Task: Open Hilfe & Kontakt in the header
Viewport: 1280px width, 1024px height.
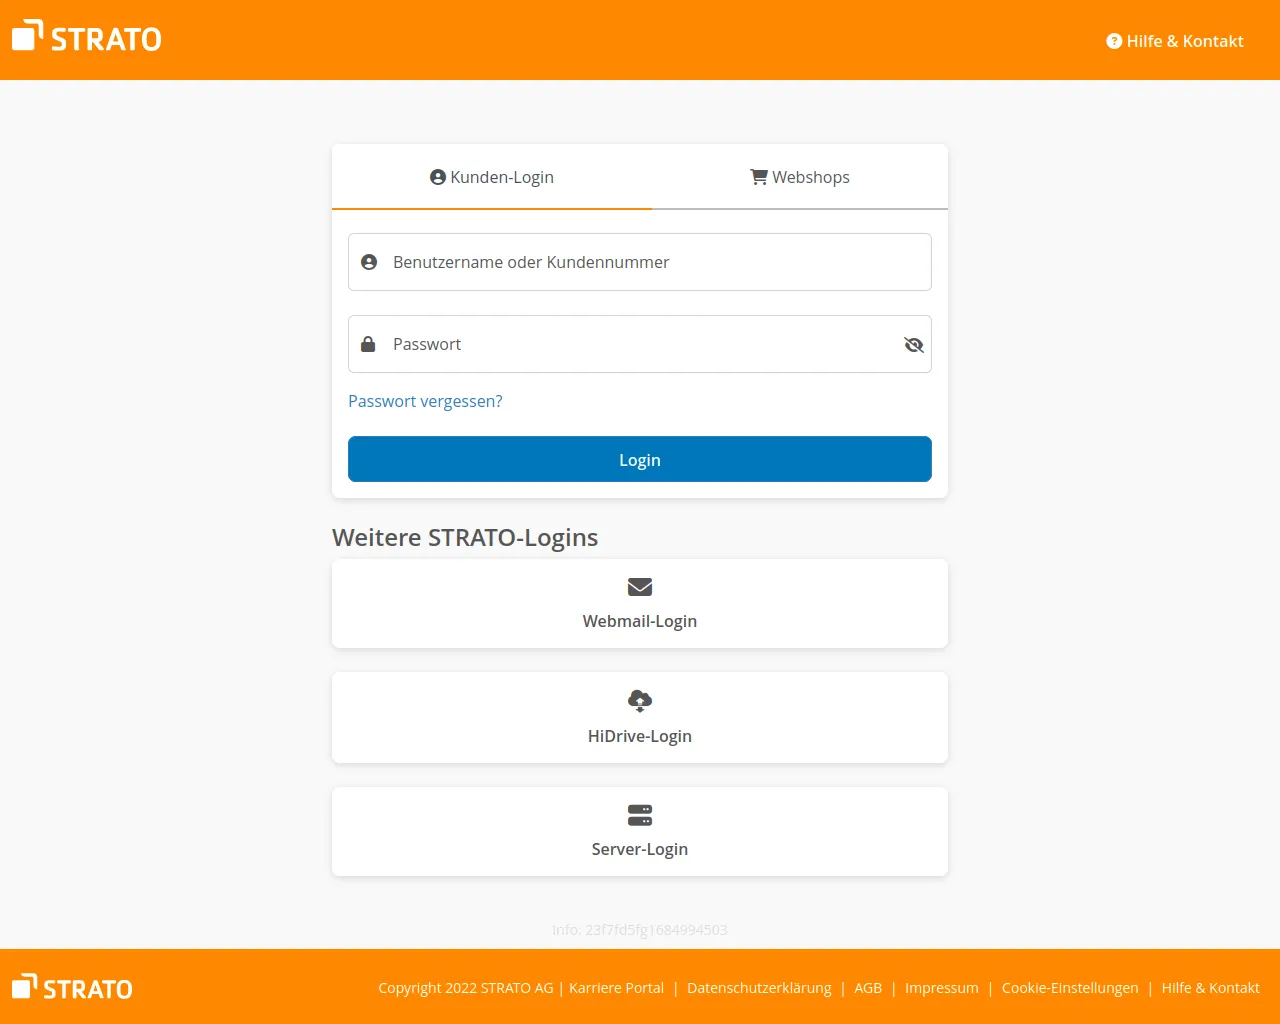Action: click(x=1175, y=41)
